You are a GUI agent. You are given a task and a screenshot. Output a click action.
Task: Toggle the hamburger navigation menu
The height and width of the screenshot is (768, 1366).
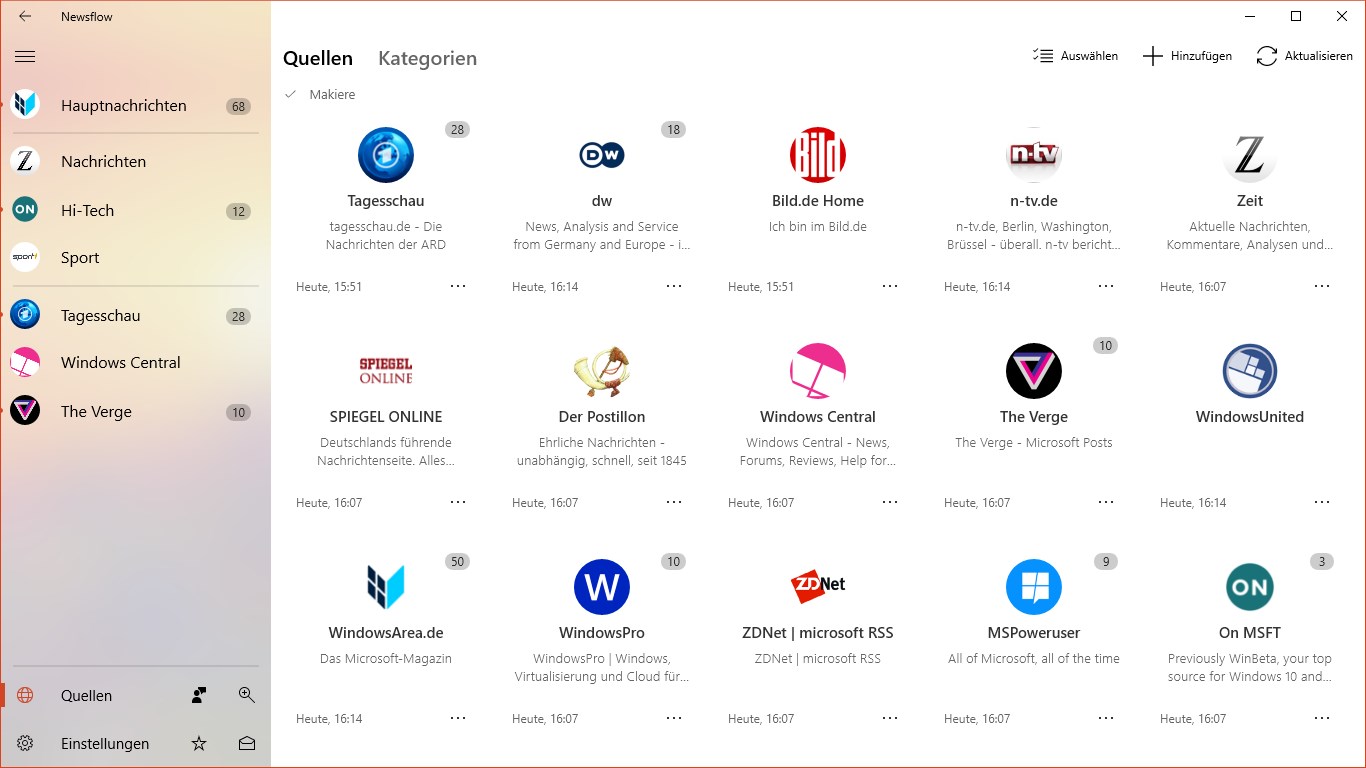pos(25,57)
